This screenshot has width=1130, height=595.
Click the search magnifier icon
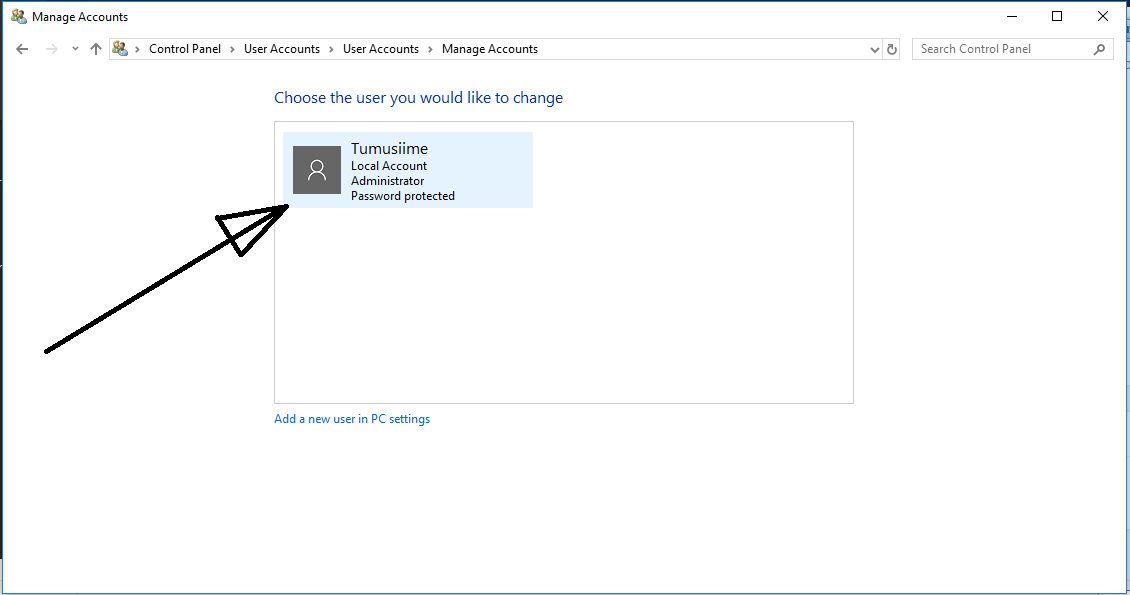pyautogui.click(x=1098, y=48)
